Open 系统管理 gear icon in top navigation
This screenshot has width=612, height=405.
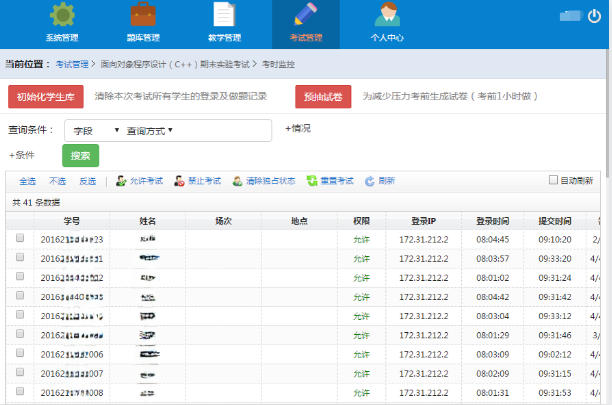click(x=62, y=17)
